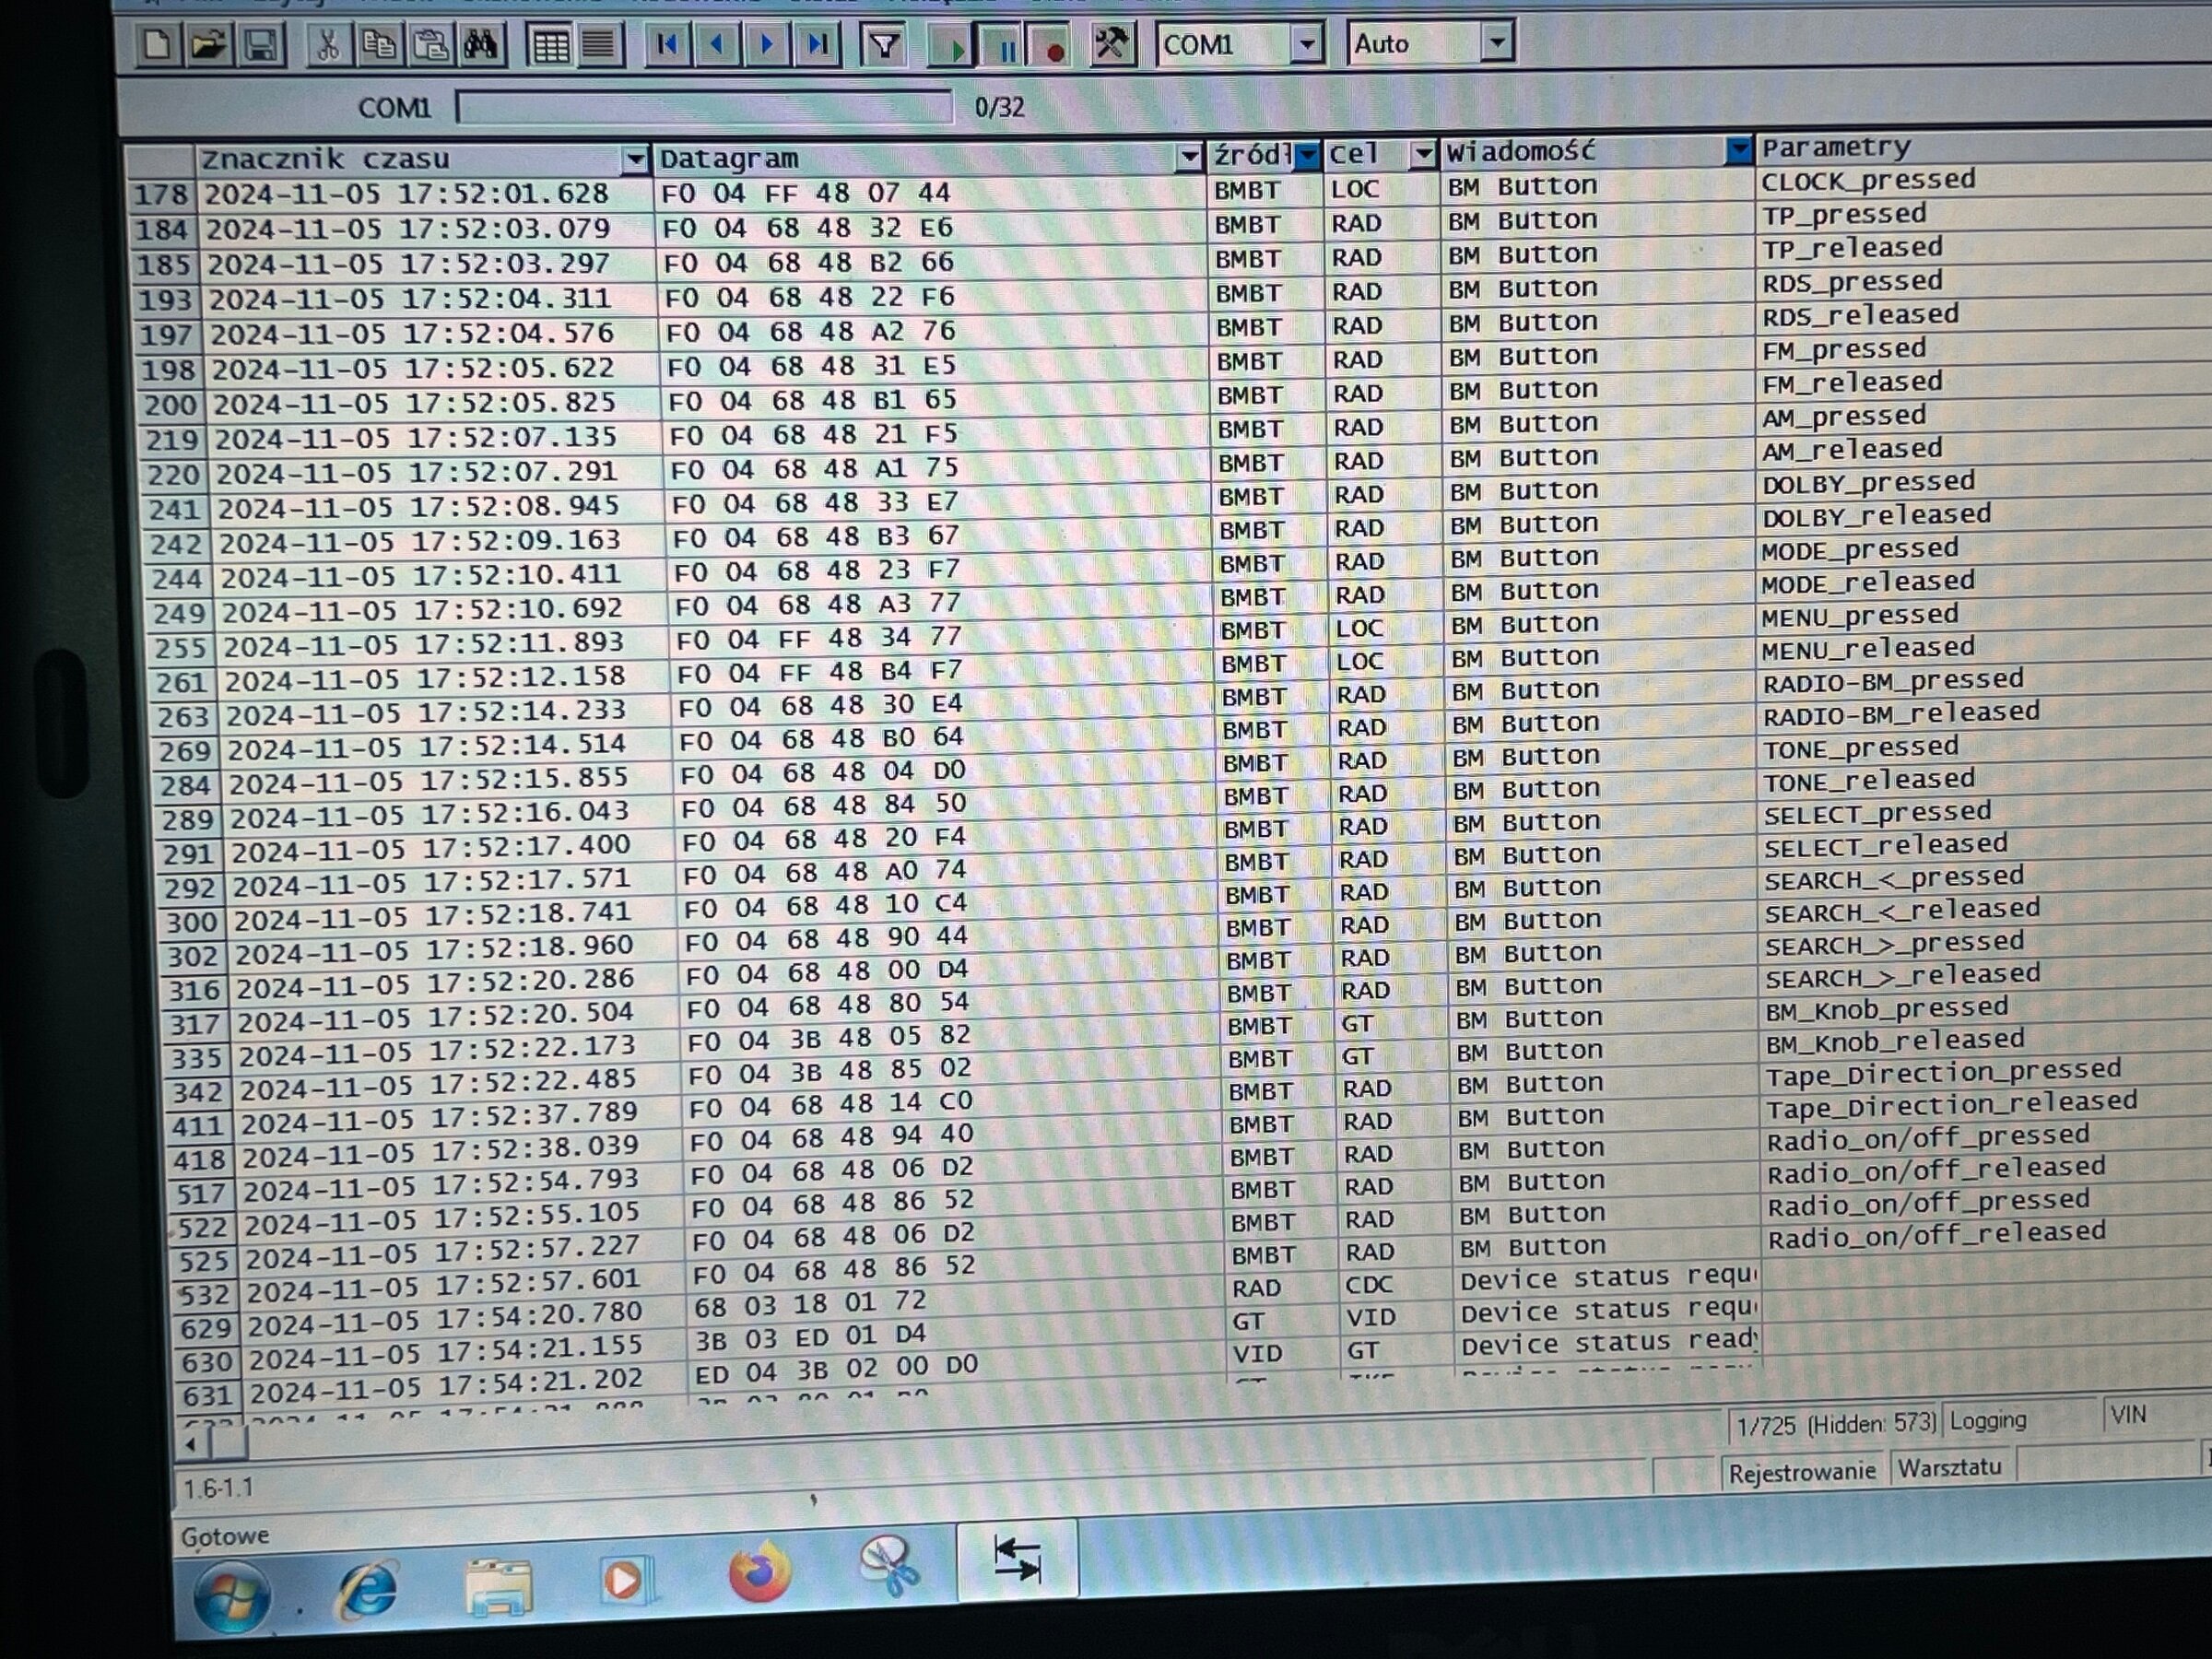The image size is (2212, 1659).
Task: Cut selection with the scissors icon
Action: click(327, 45)
